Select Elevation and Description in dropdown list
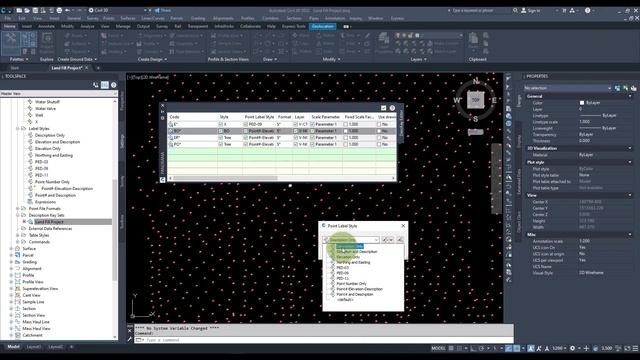 pyautogui.click(x=357, y=252)
